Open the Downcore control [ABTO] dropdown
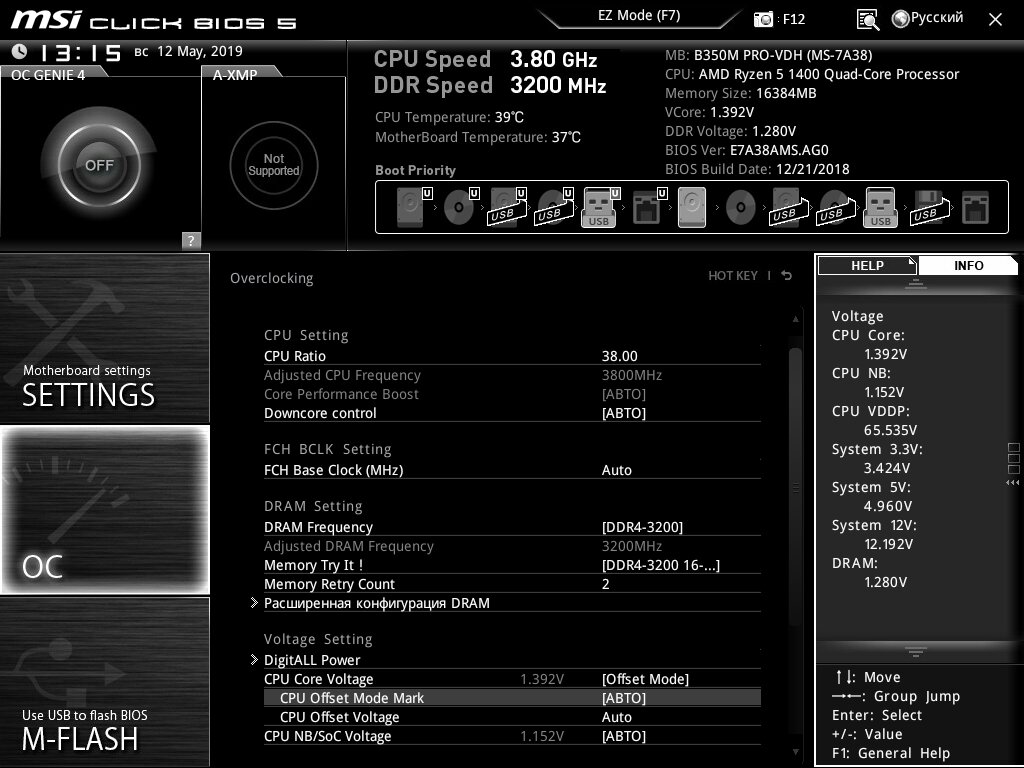1024x768 pixels. (x=624, y=413)
